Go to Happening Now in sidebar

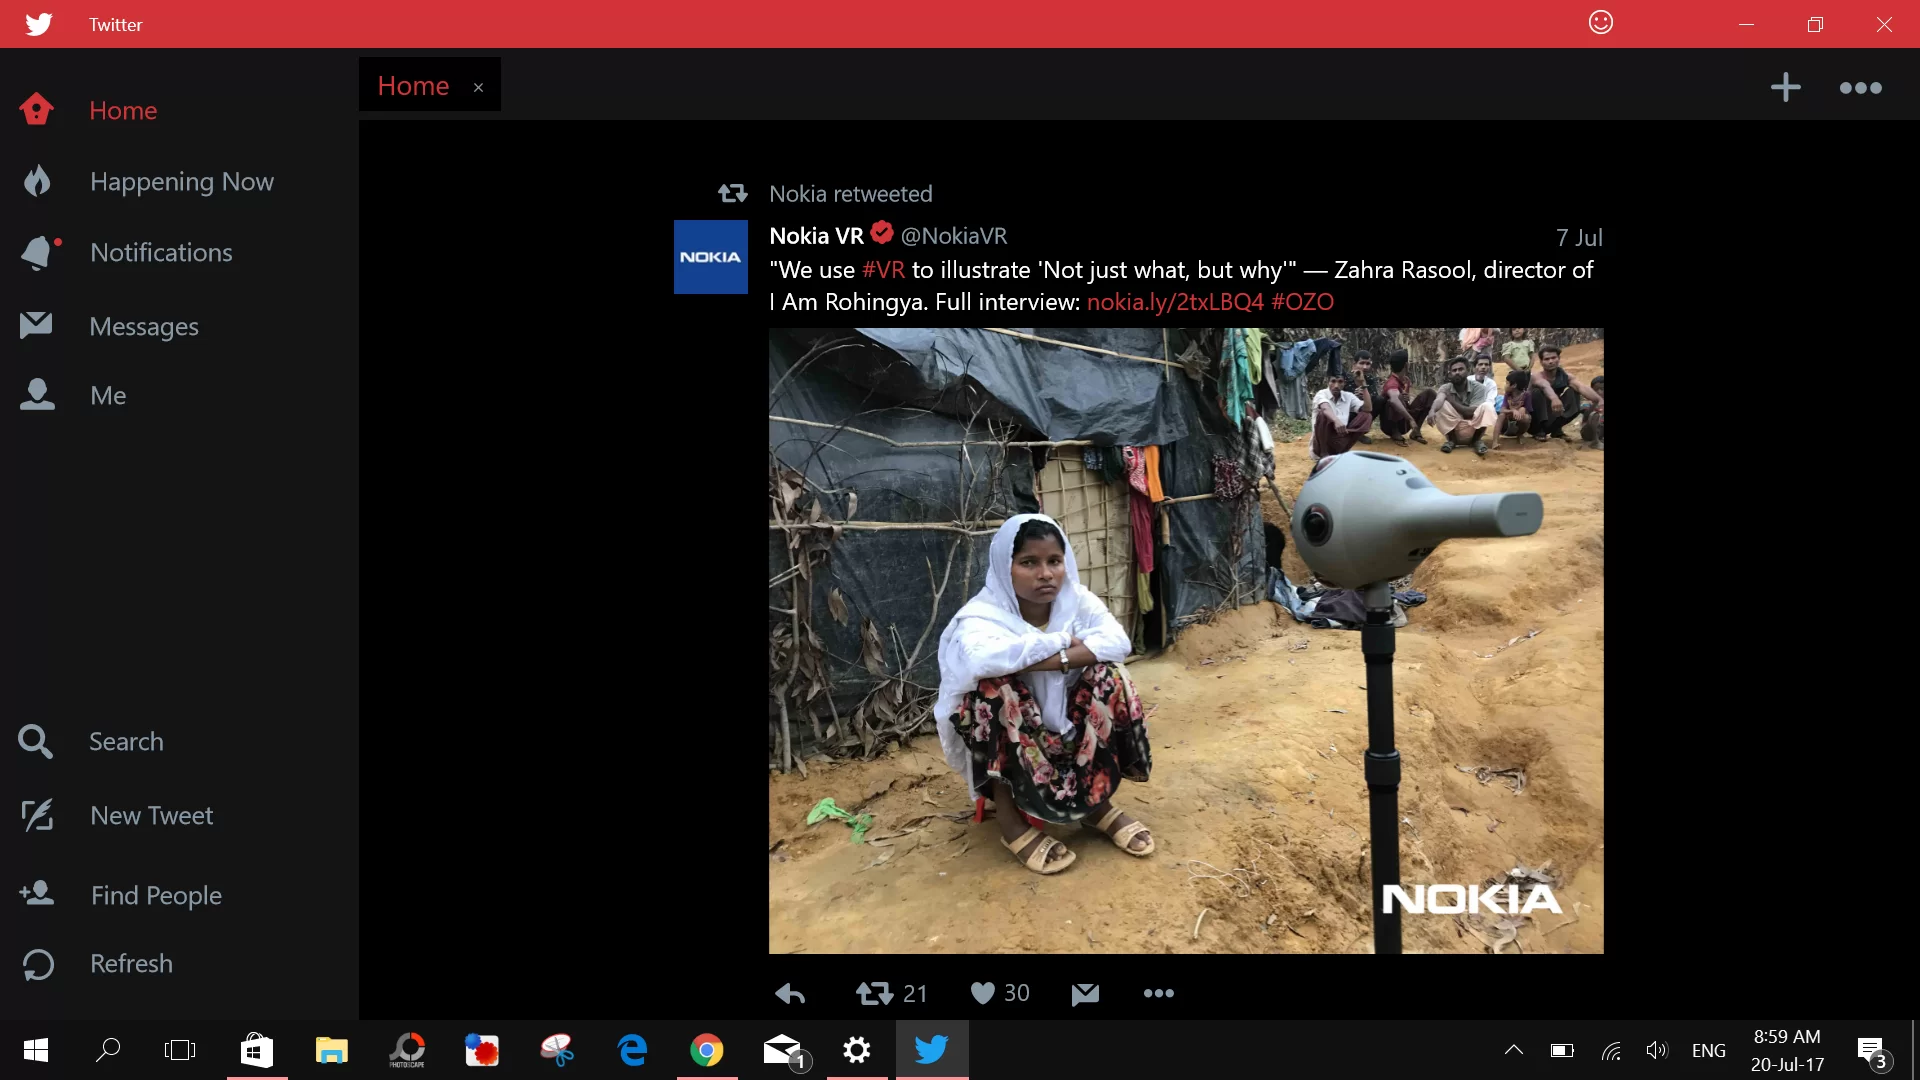(181, 182)
